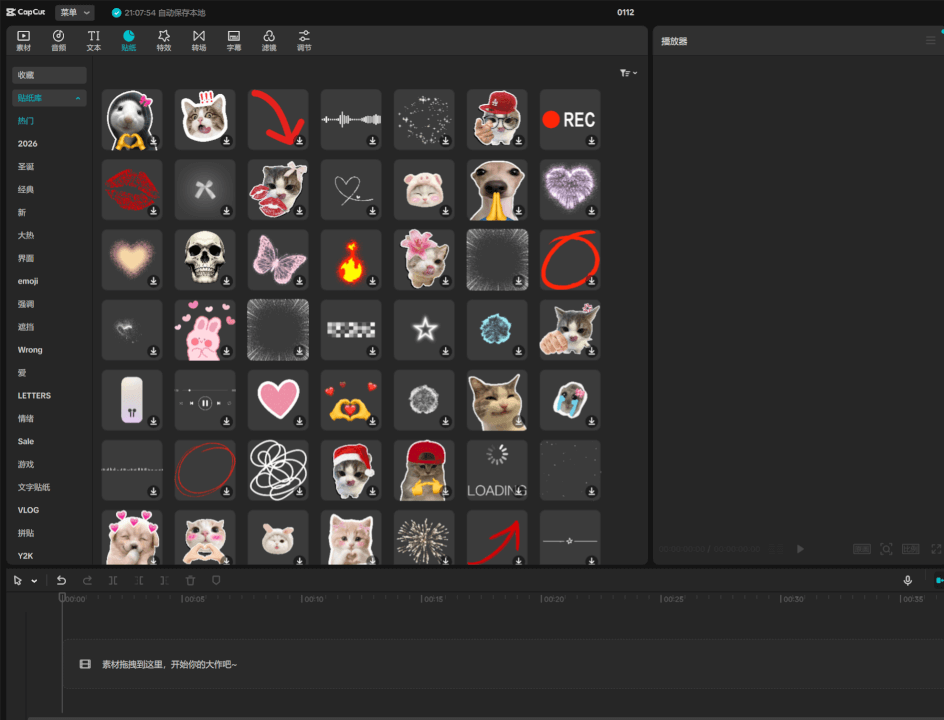
Task: Open the 收藏 favorites category
Action: [49, 75]
